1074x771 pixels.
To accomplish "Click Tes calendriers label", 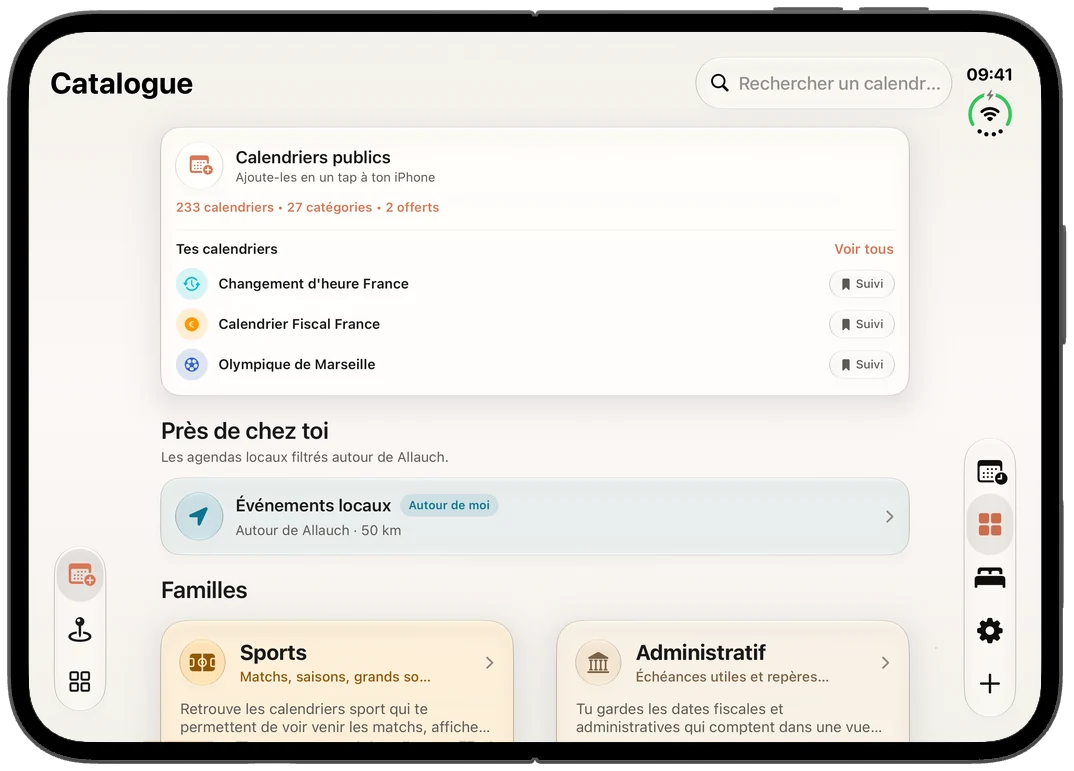I will tap(227, 249).
